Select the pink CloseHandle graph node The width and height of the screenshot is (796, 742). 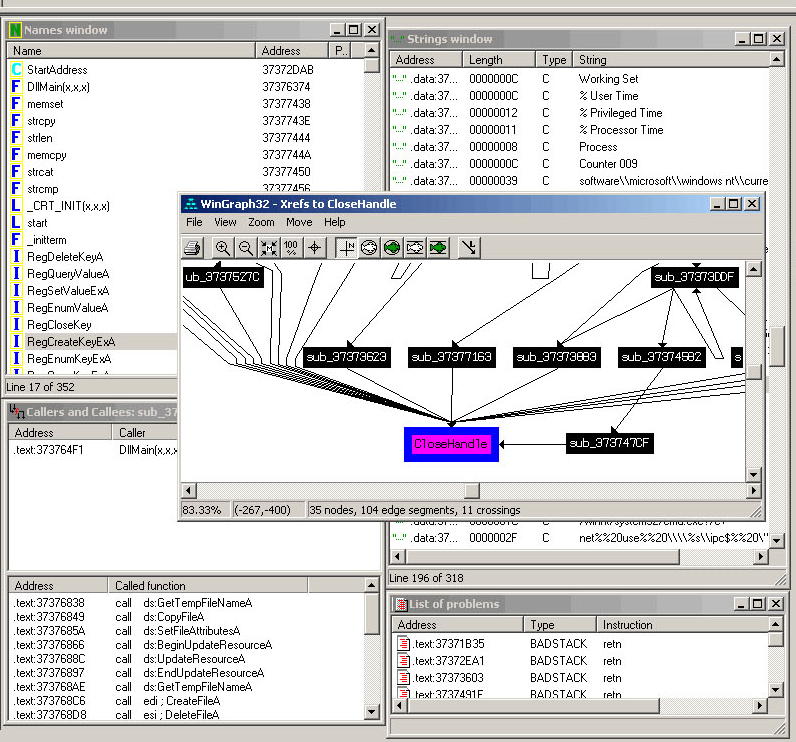(x=451, y=443)
